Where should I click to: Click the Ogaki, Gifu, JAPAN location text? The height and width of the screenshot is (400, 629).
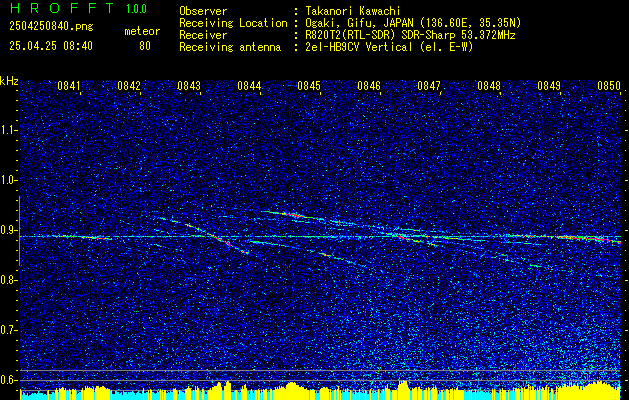(x=413, y=23)
